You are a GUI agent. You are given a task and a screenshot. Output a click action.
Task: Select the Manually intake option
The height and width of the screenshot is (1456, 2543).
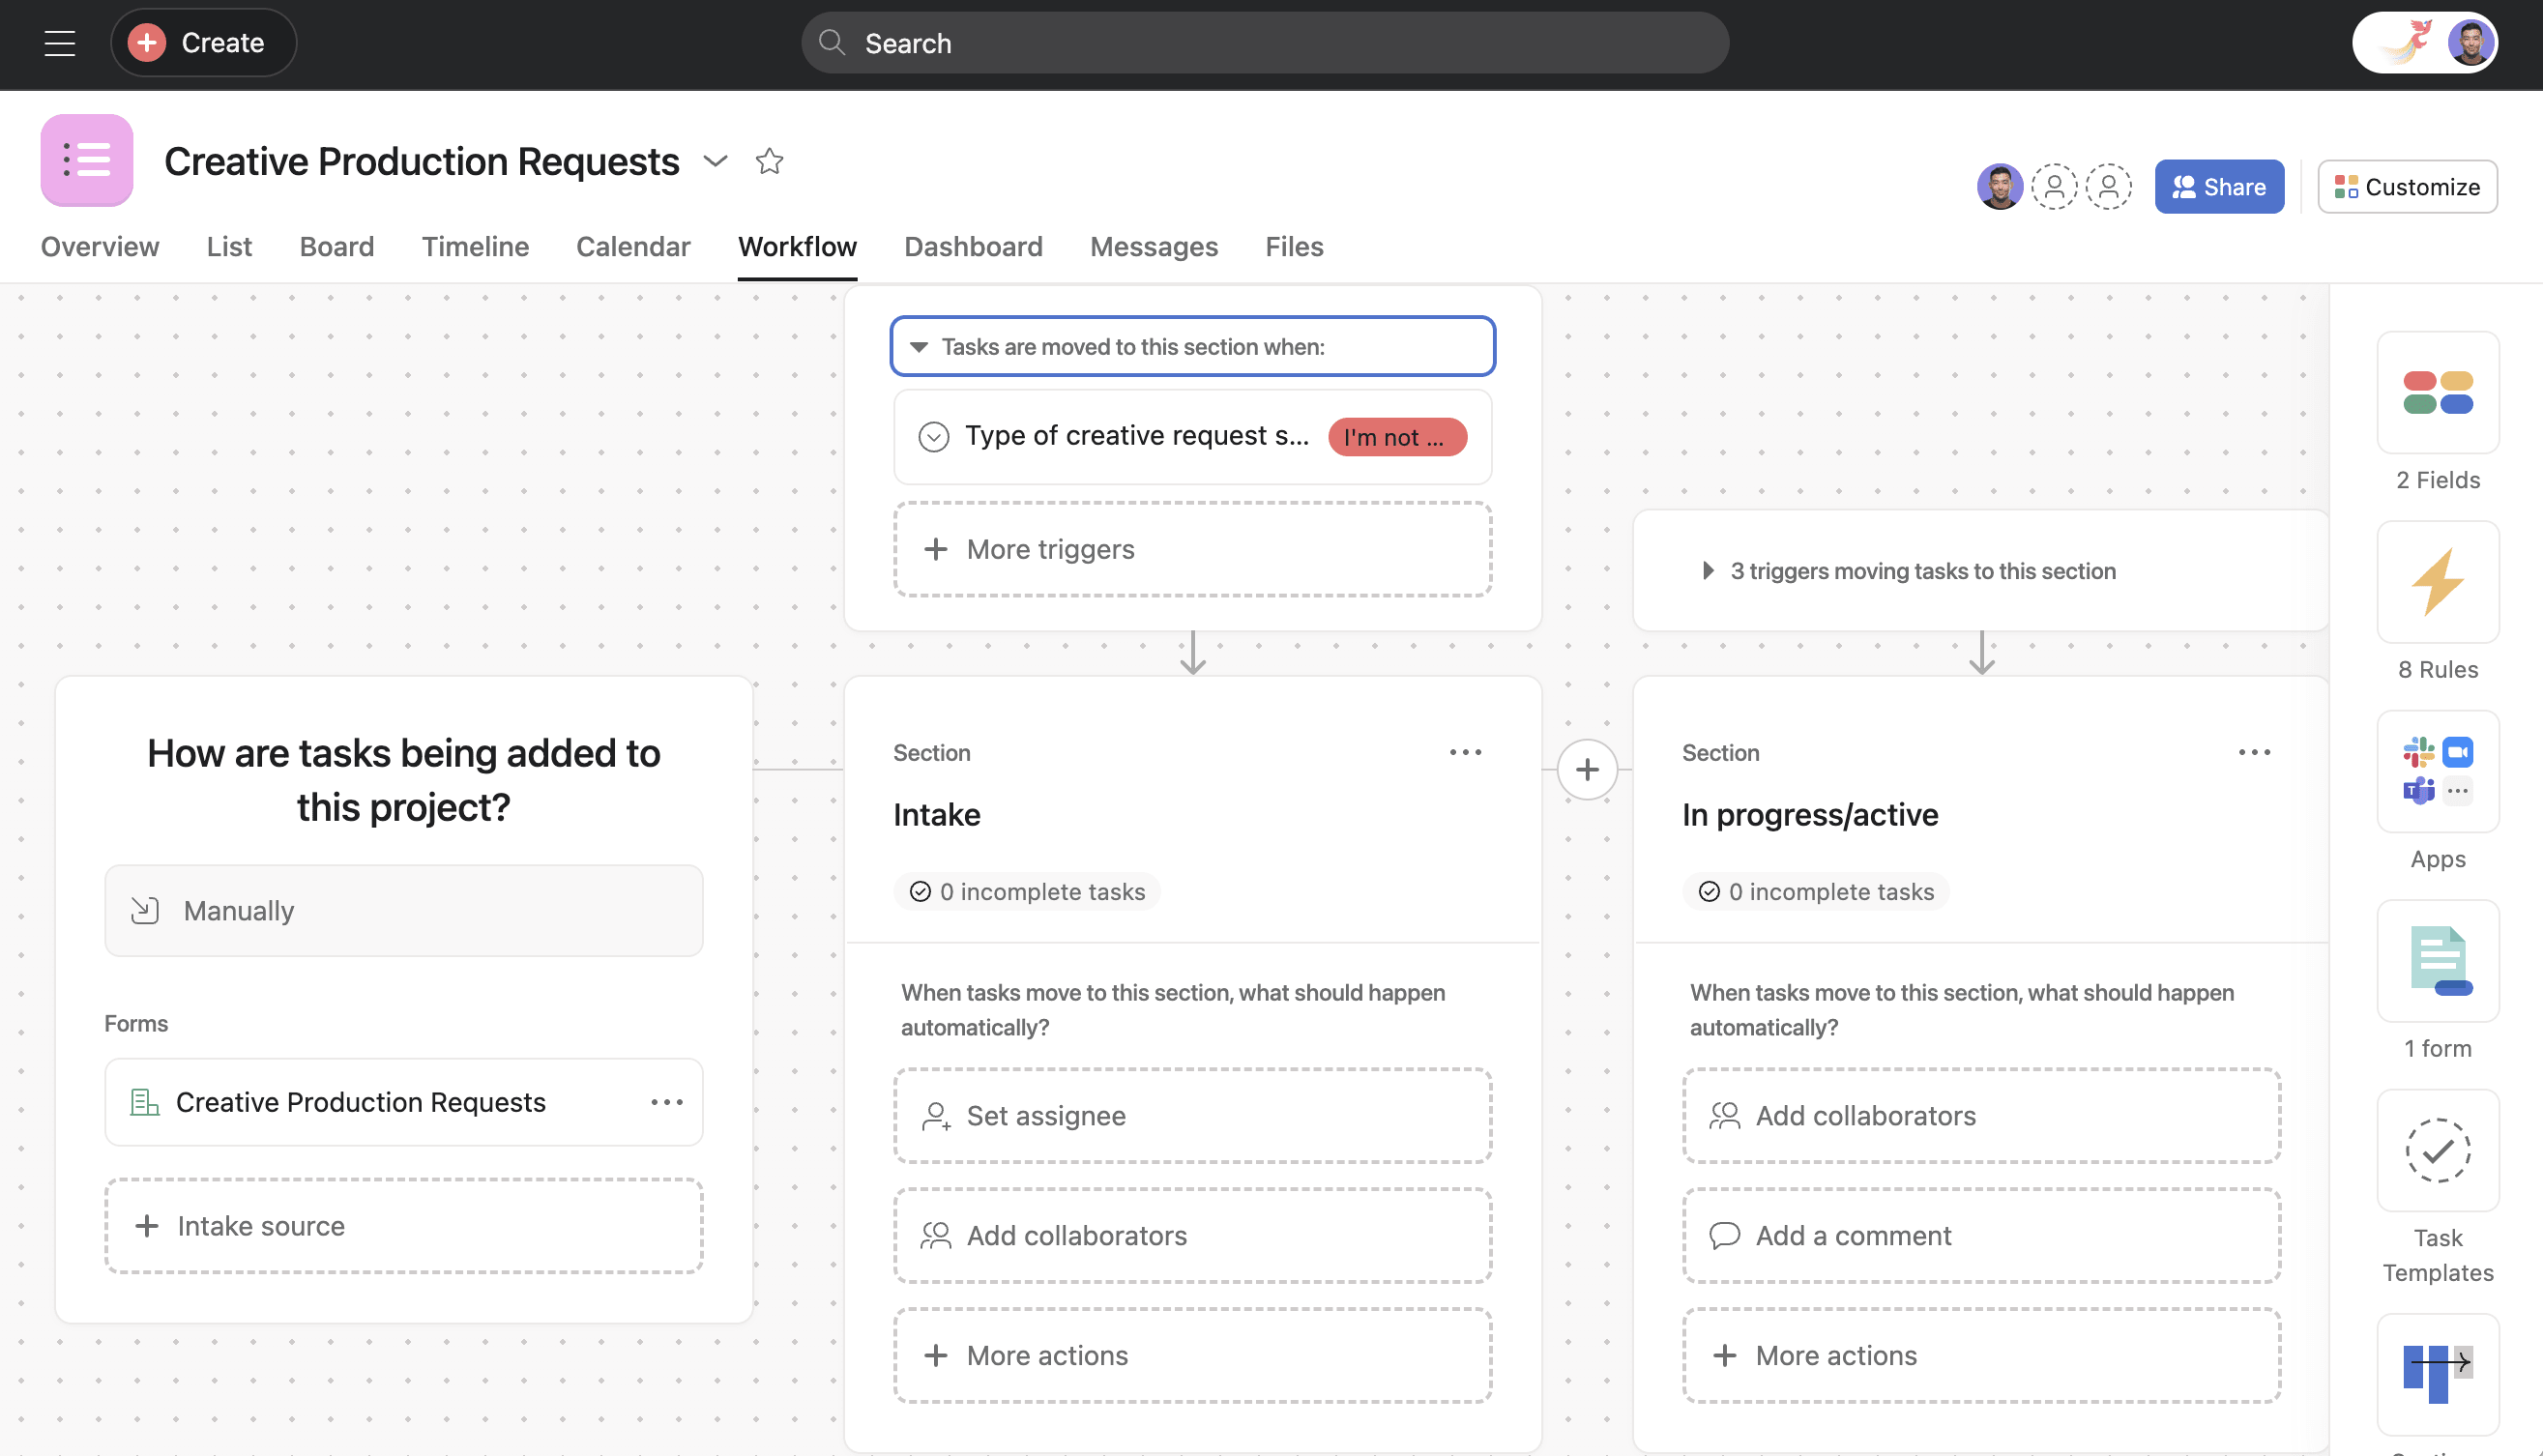pos(404,911)
